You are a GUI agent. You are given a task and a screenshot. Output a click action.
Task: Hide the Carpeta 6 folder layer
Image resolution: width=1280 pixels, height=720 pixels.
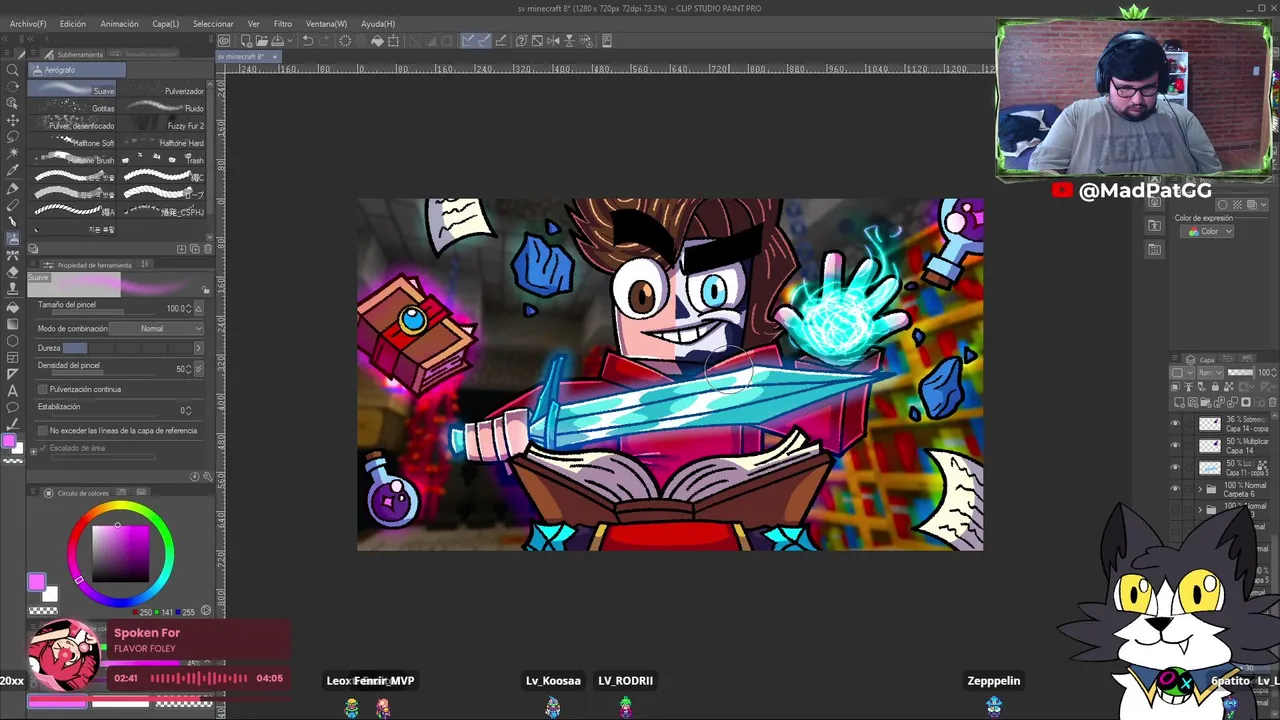[x=1175, y=489]
